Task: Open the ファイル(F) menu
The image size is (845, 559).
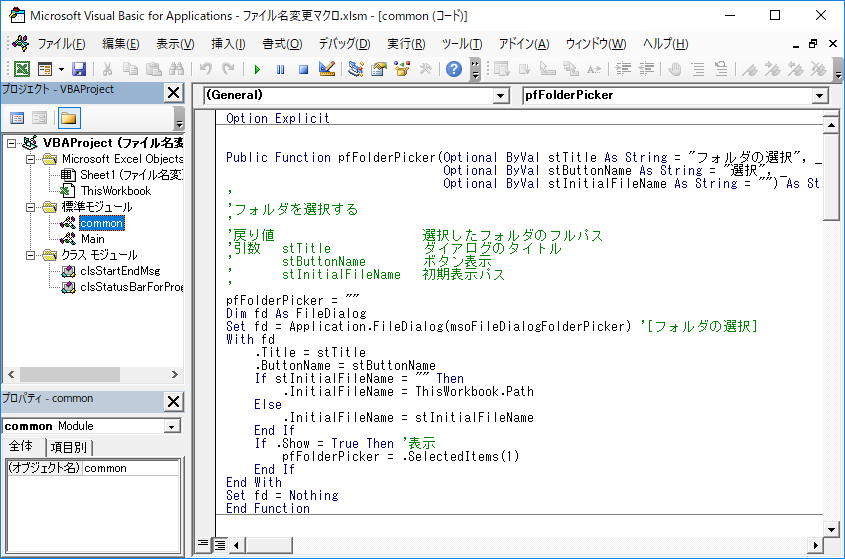Action: tap(61, 44)
